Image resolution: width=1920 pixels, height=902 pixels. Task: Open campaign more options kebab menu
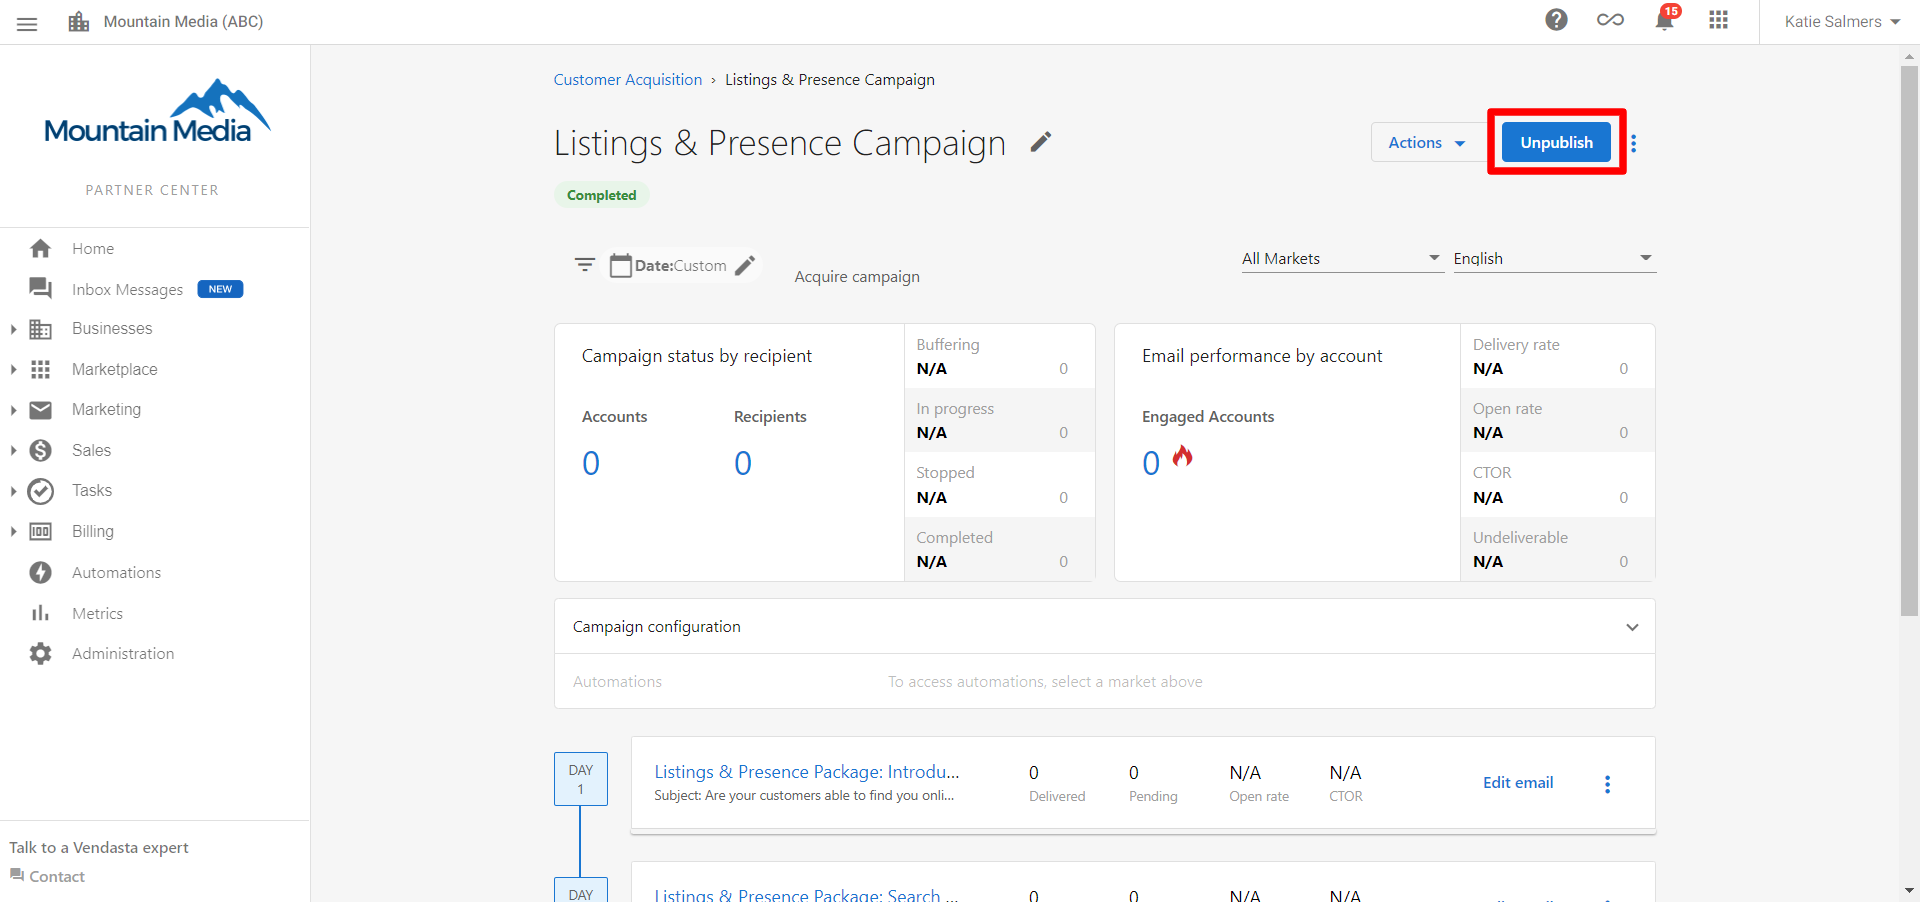click(x=1633, y=143)
